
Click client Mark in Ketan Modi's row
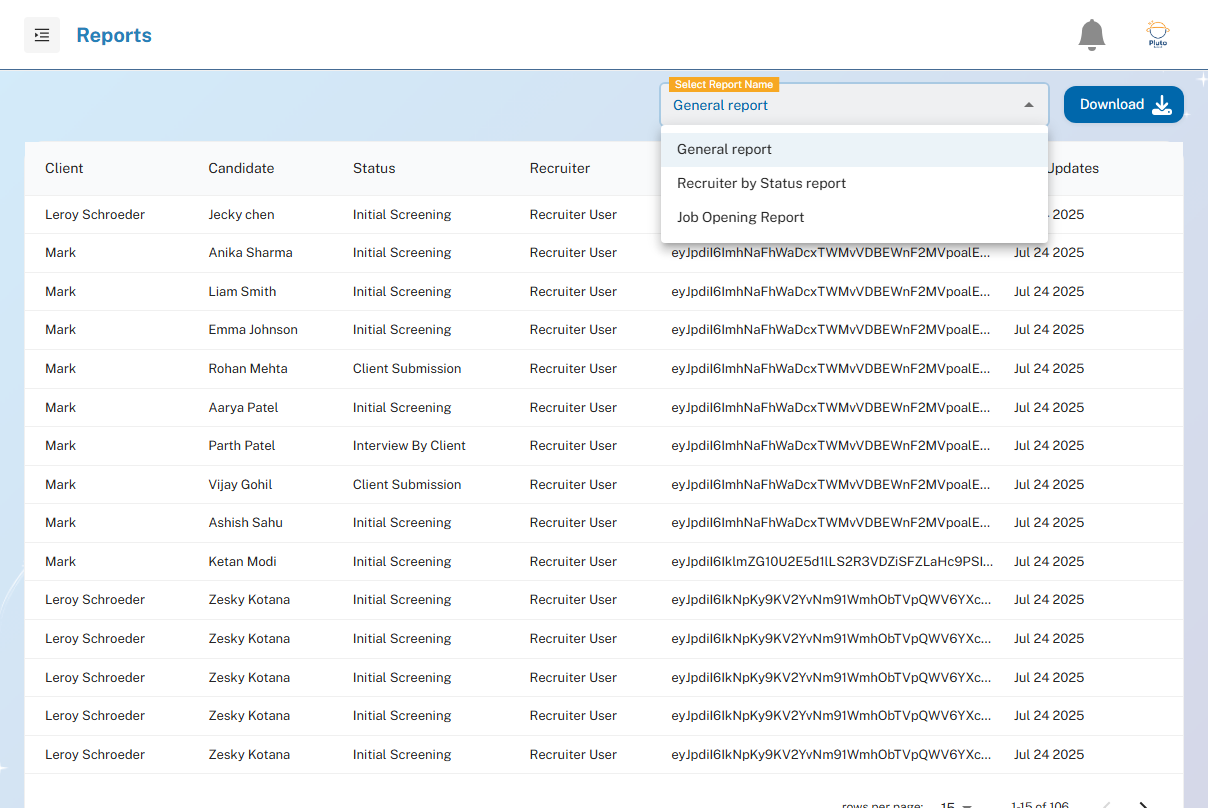(60, 561)
